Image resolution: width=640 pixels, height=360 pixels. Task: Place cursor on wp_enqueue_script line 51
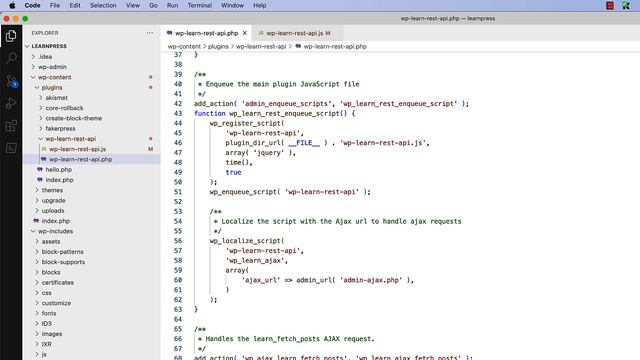click(290, 192)
